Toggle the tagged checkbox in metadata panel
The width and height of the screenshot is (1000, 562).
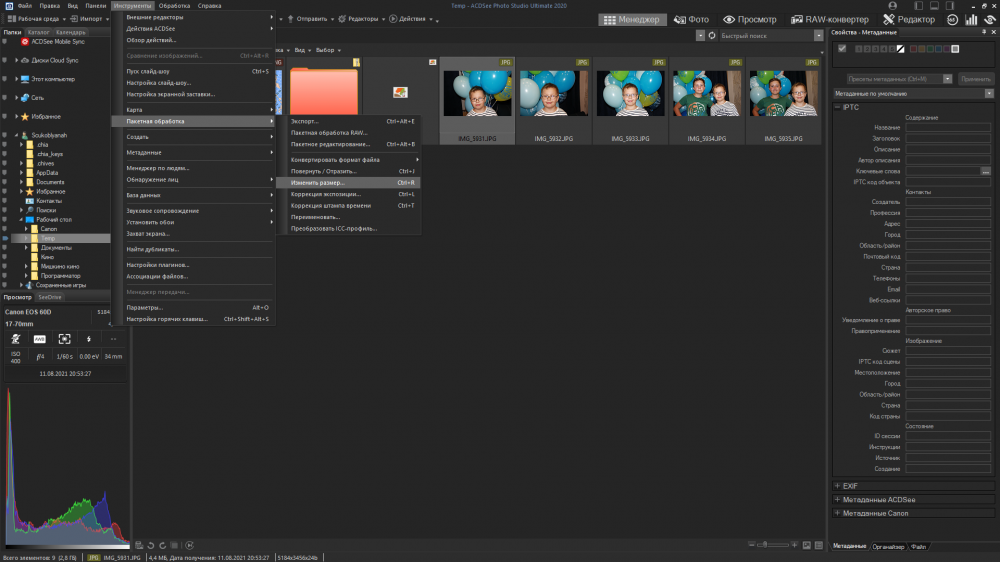[x=842, y=48]
